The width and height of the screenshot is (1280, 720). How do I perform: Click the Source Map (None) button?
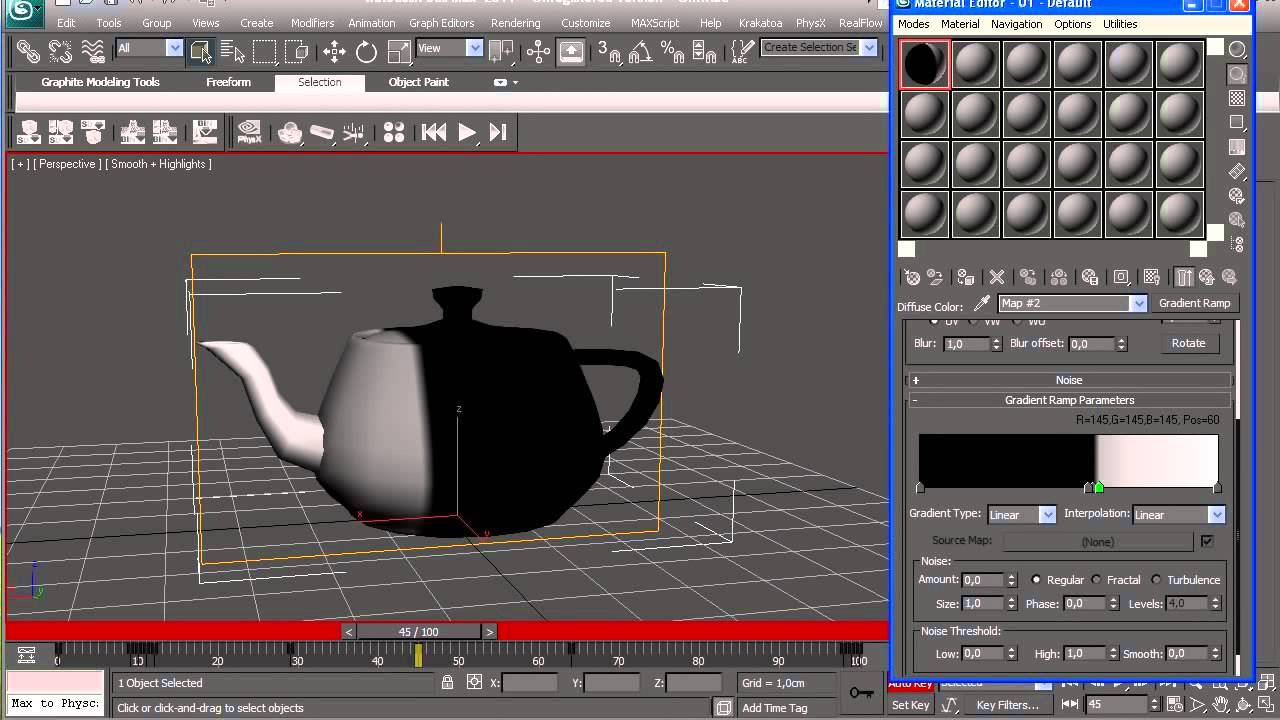pyautogui.click(x=1098, y=541)
